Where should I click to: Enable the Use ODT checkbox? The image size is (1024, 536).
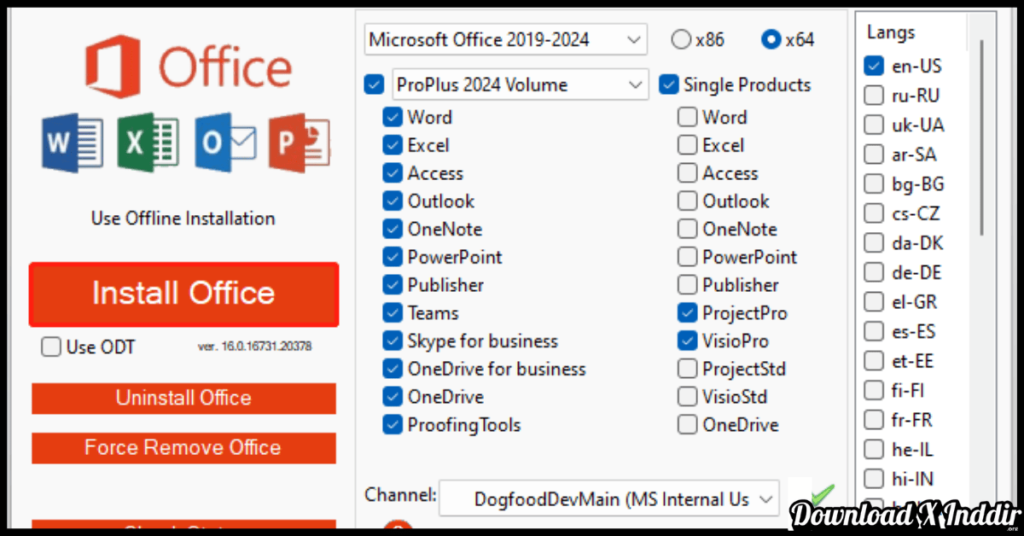pos(51,347)
